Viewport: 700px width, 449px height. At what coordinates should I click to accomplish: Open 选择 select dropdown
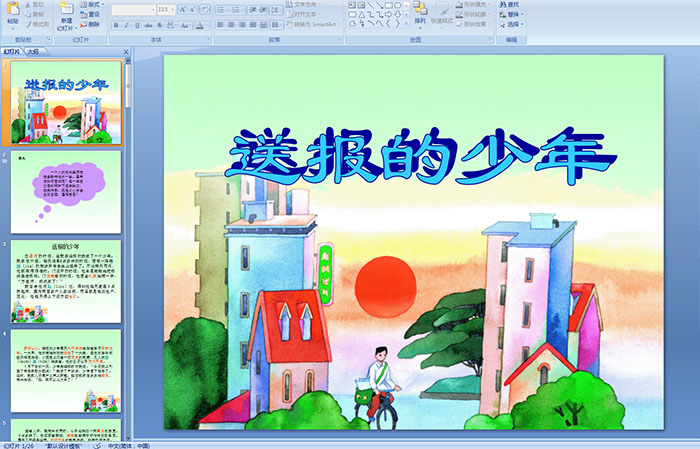click(x=511, y=24)
